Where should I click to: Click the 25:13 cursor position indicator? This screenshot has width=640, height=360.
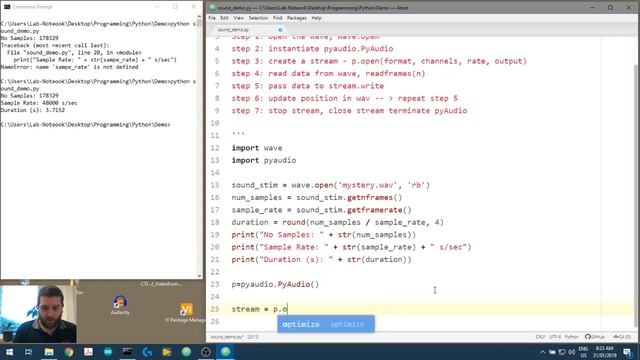(253, 337)
